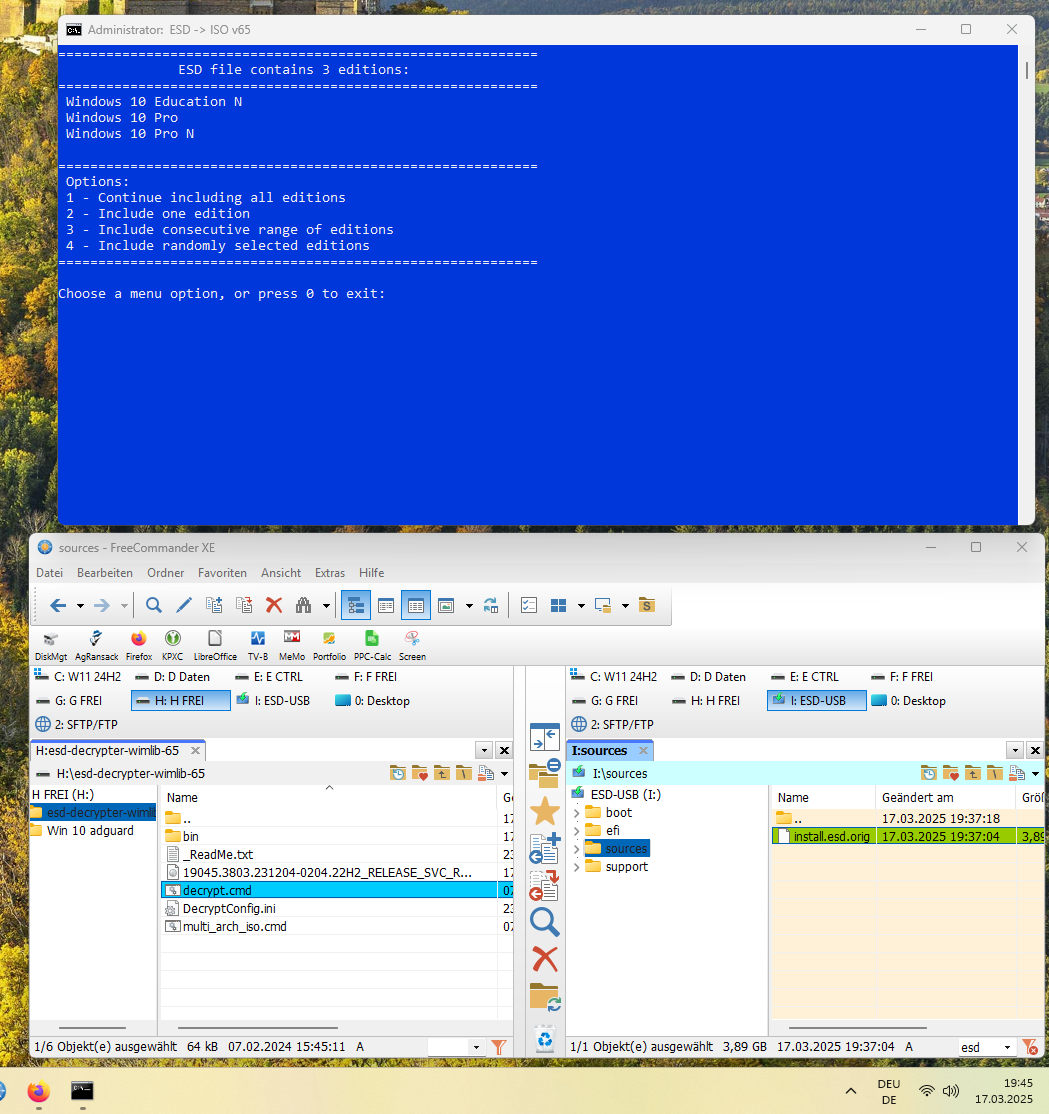
Task: Launch Screen snipping shortcut
Action: click(x=412, y=645)
